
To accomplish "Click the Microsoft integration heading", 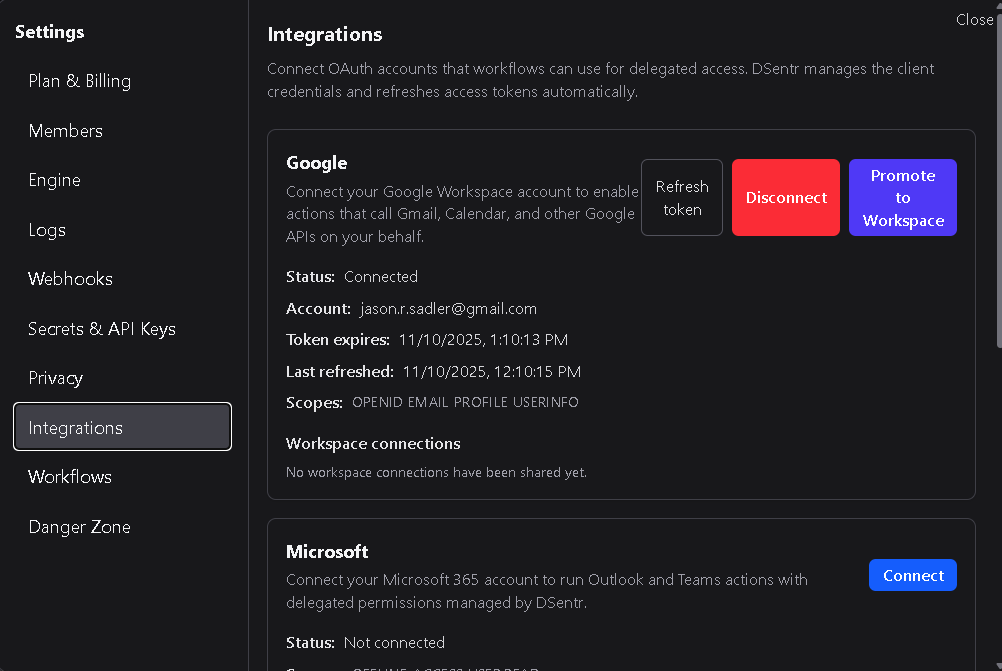I will pyautogui.click(x=327, y=551).
